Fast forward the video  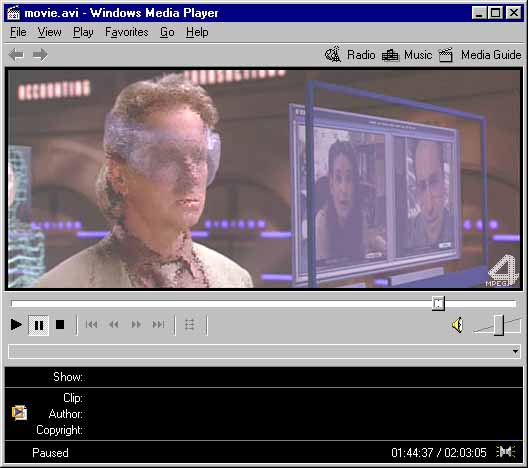tap(136, 325)
